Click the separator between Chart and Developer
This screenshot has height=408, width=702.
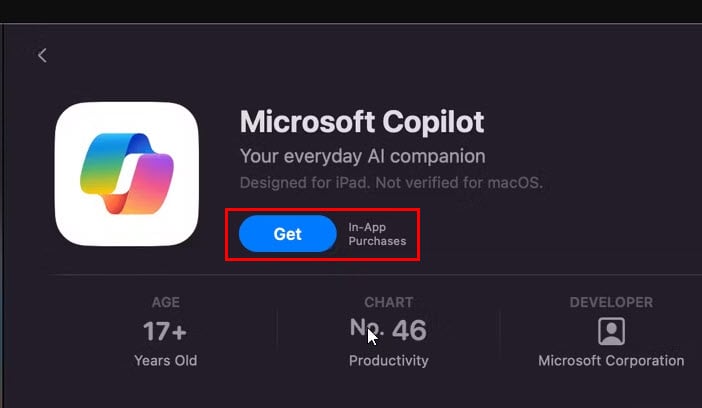click(x=500, y=334)
